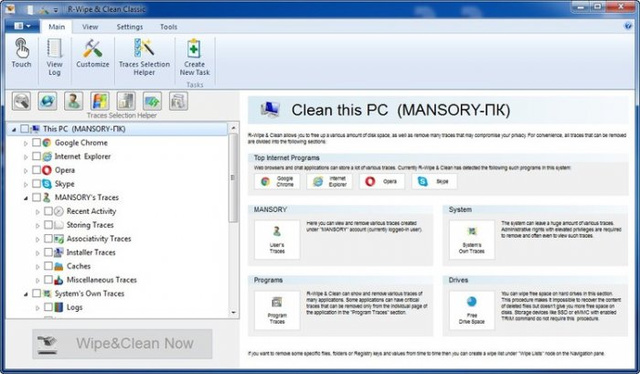Check the System's Own Traces checkbox

click(36, 294)
